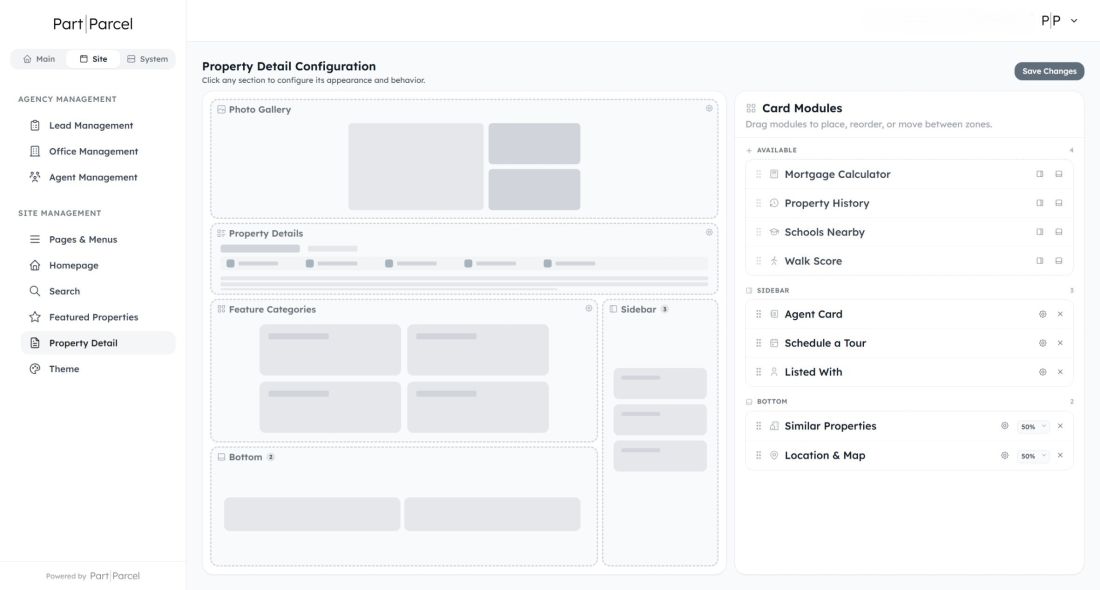Screen dimensions: 1100x590
Task: Open Feature Categories settings gear icon
Action: (589, 308)
